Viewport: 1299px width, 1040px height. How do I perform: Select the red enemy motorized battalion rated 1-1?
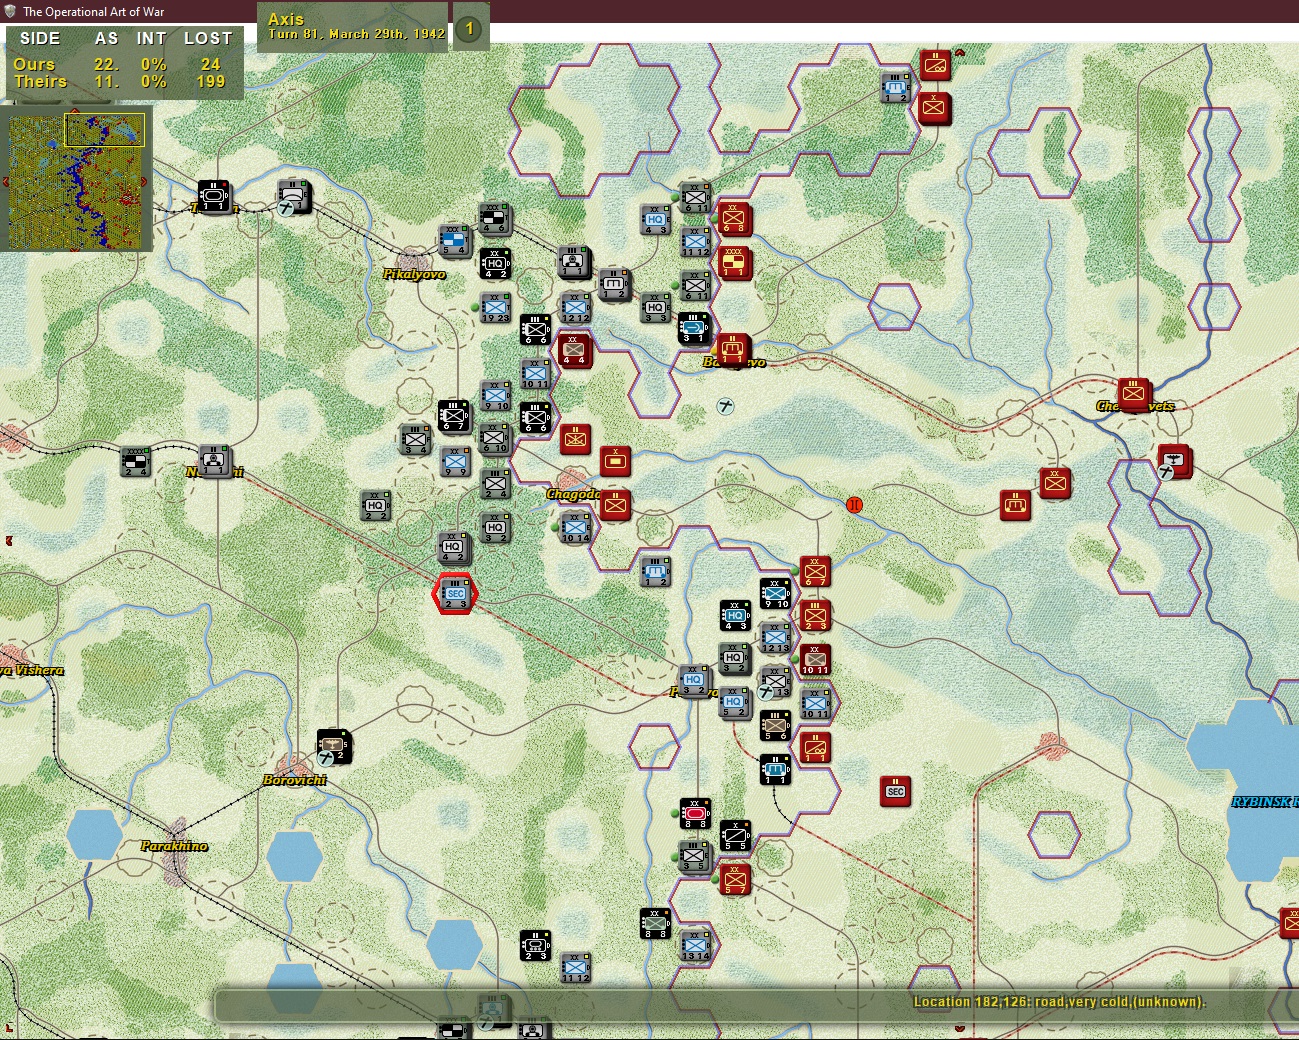click(815, 748)
